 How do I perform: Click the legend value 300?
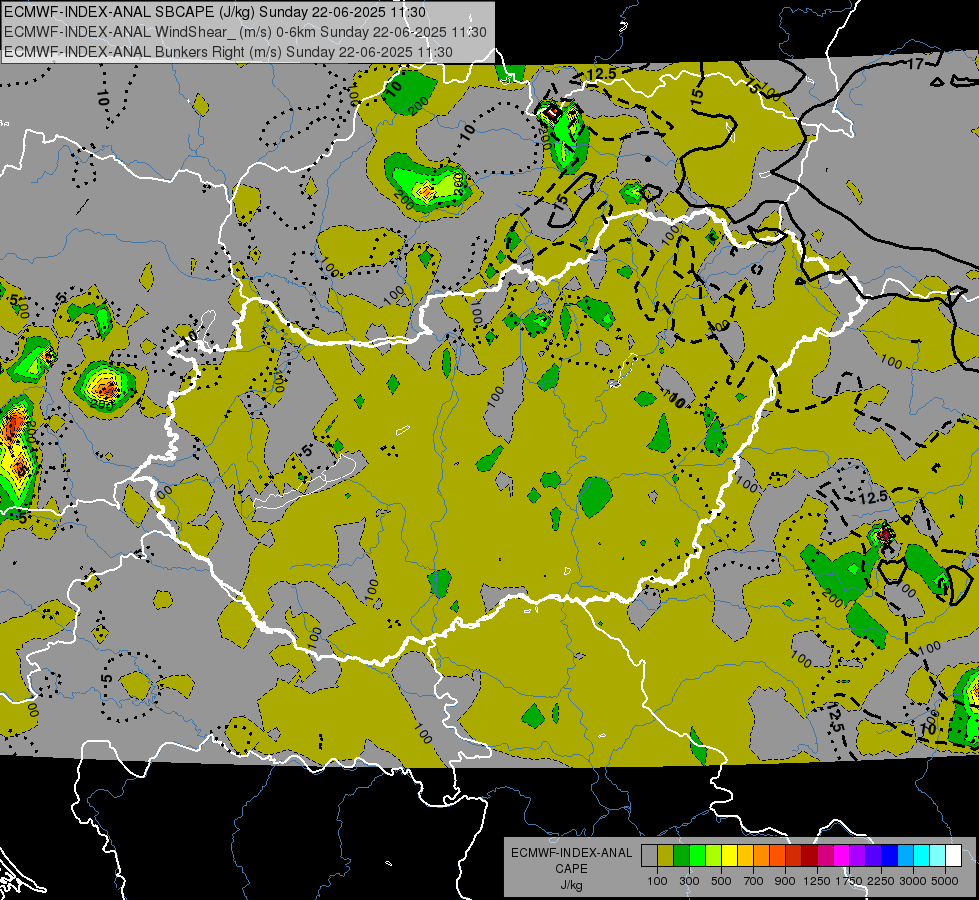pyautogui.click(x=689, y=881)
